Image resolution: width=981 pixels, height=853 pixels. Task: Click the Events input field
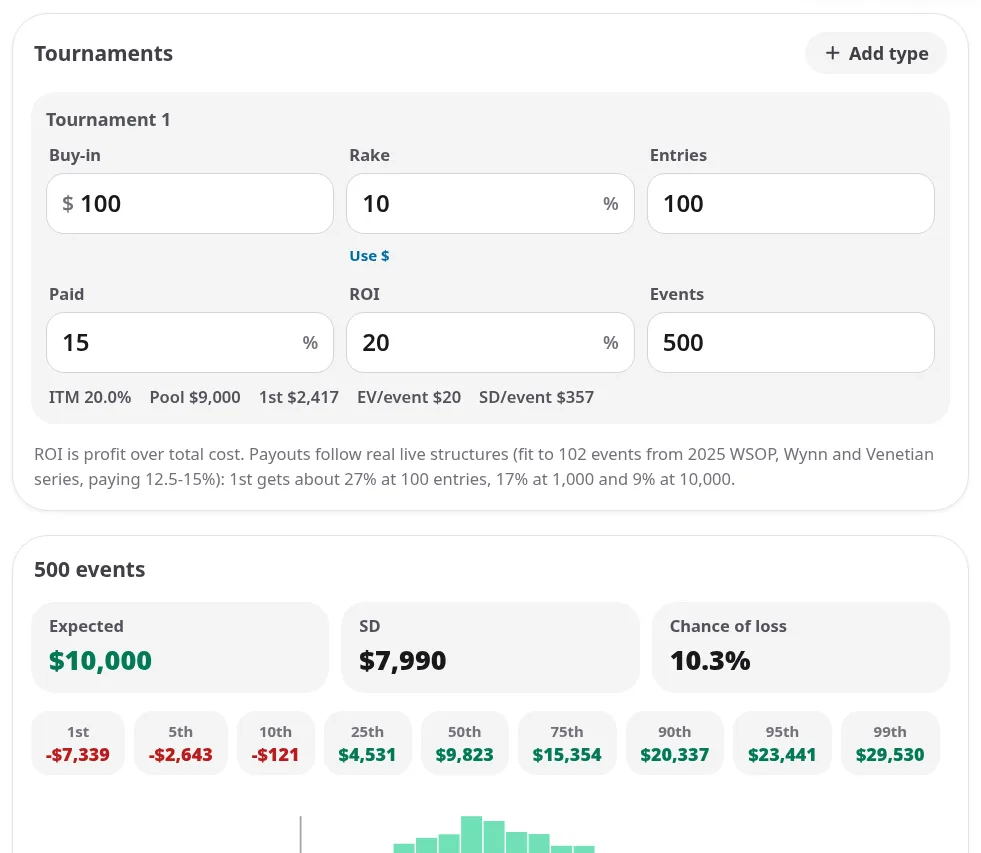click(x=791, y=342)
